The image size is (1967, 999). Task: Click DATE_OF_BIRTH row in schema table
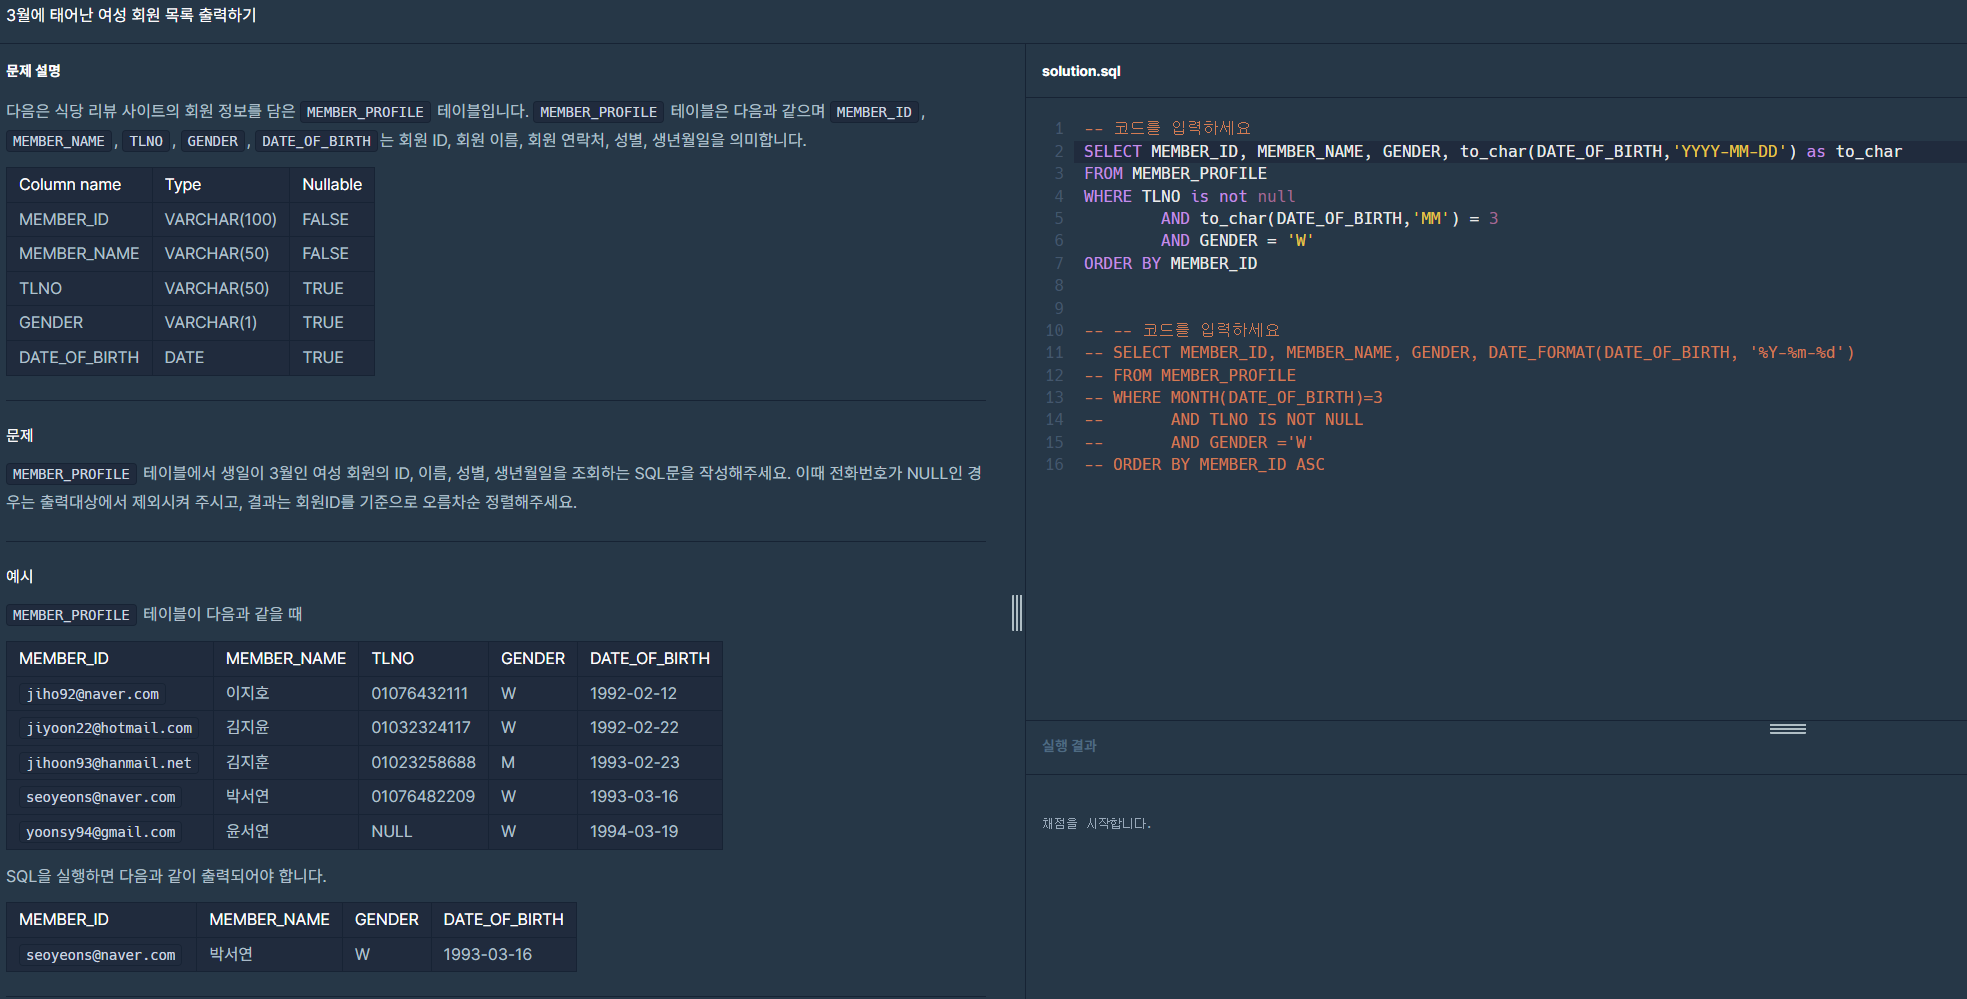click(190, 357)
